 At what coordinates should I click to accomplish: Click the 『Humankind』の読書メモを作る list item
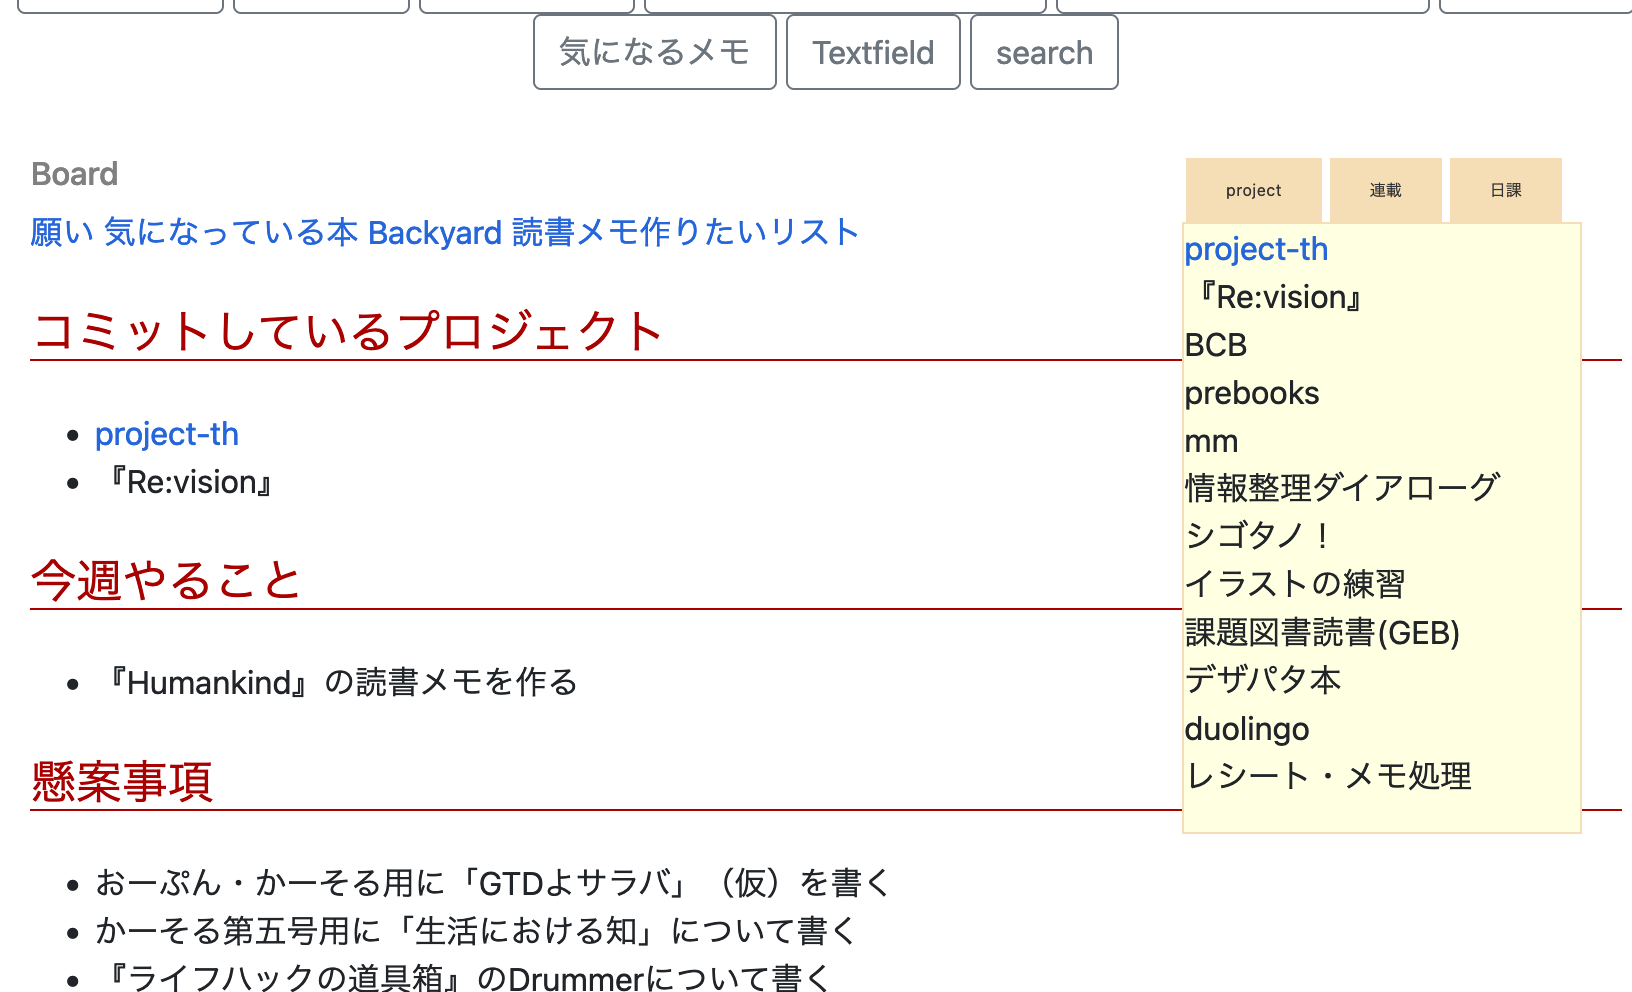(x=336, y=682)
